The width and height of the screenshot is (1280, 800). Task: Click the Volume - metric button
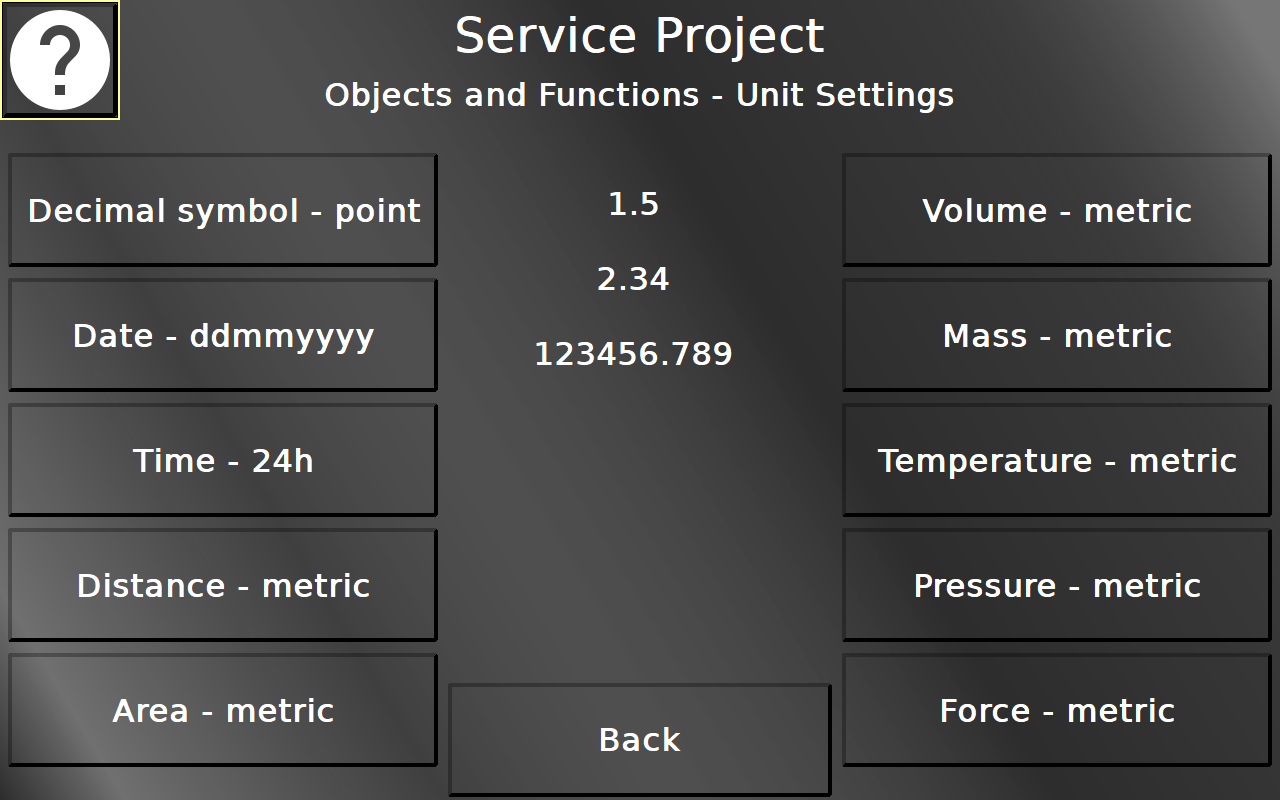coord(1056,210)
